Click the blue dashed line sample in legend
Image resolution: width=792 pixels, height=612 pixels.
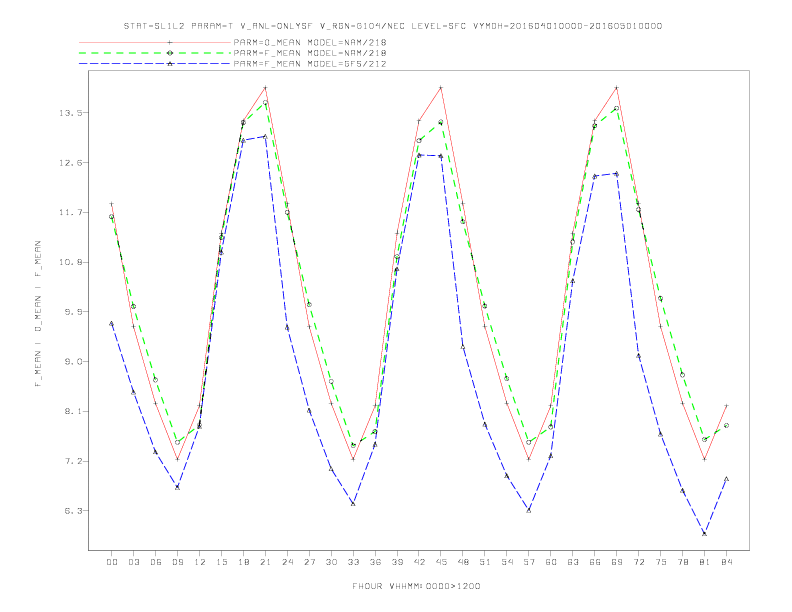tap(155, 64)
